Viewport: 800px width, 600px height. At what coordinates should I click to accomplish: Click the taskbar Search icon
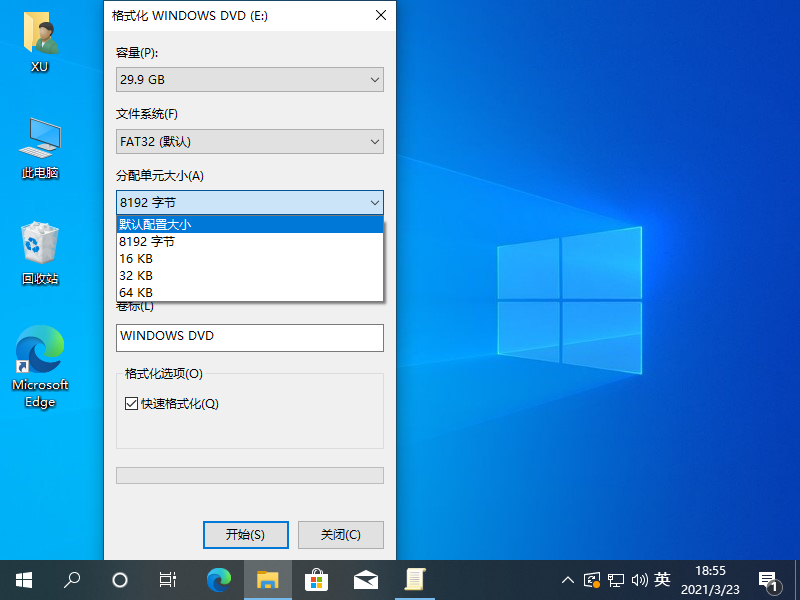tap(72, 579)
